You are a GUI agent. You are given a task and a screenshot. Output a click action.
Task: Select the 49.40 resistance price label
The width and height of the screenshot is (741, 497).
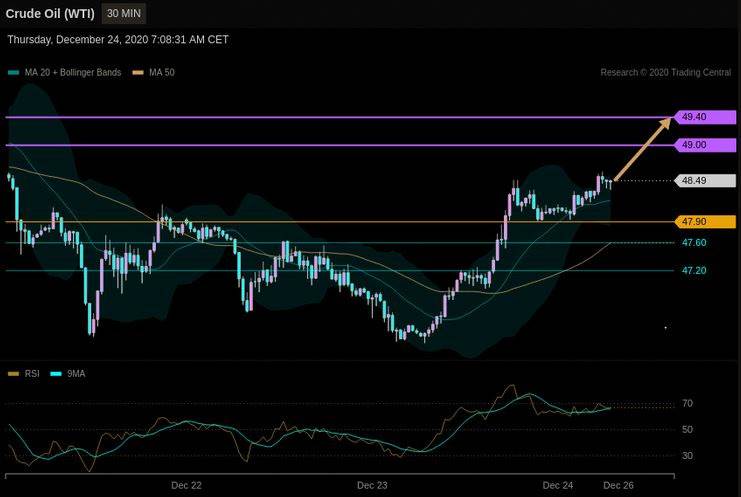click(x=705, y=117)
